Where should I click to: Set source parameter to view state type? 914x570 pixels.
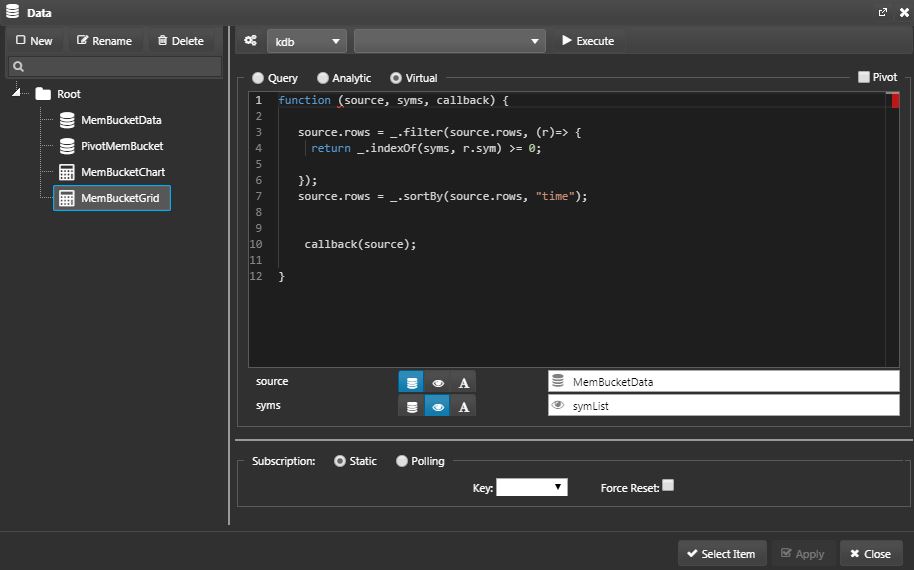coord(438,382)
